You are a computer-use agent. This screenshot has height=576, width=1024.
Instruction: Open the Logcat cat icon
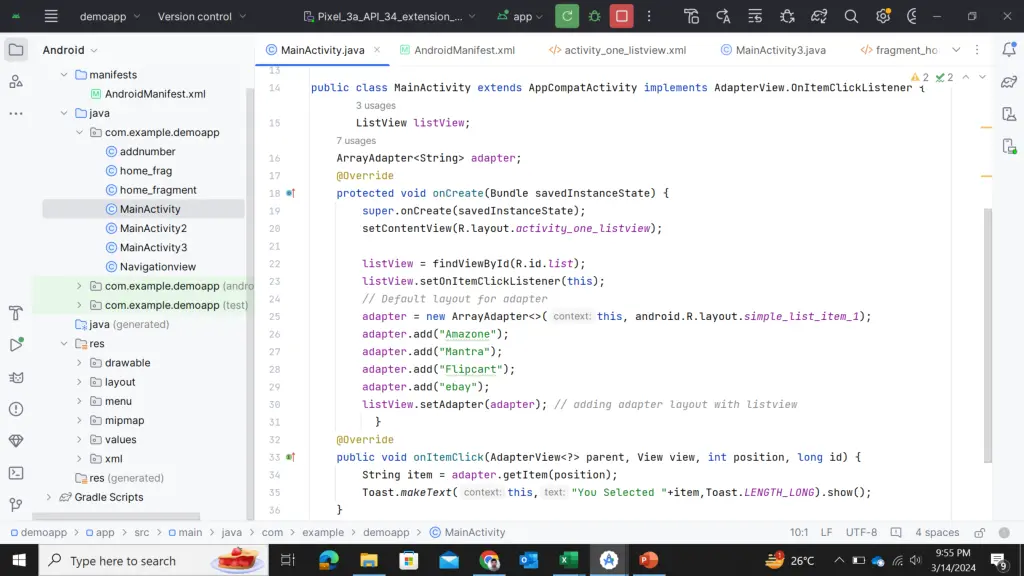pyautogui.click(x=16, y=377)
